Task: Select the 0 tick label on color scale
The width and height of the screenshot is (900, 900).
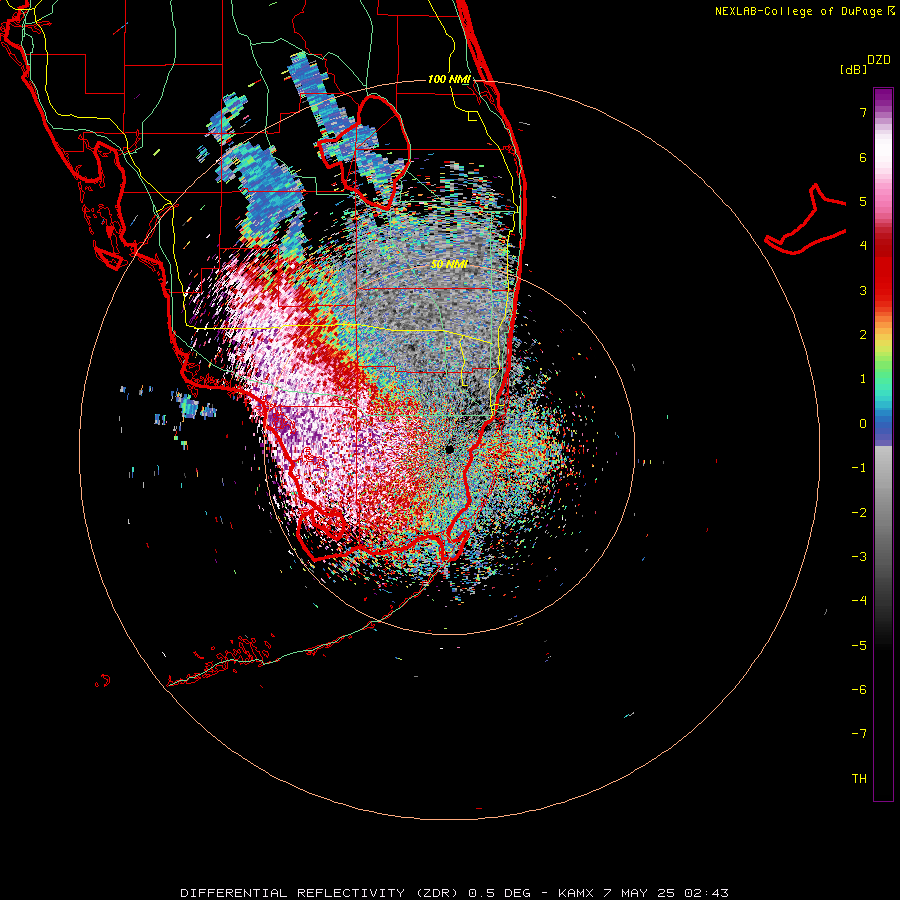Action: 863,424
